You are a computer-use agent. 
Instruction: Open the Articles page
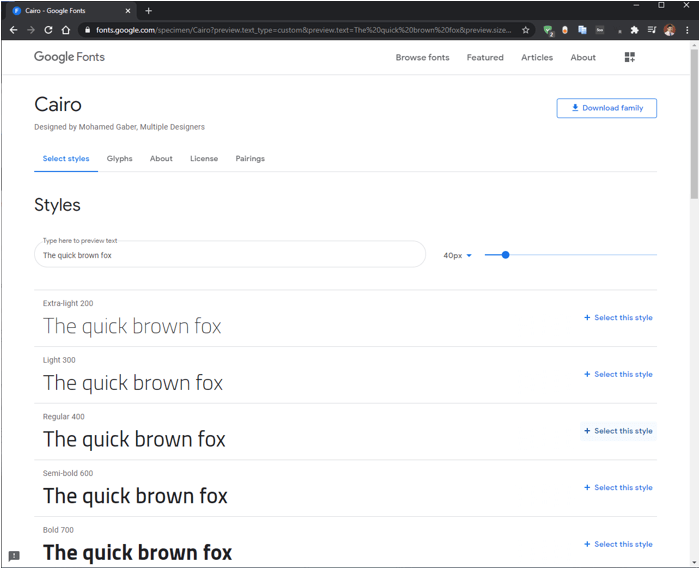pos(537,57)
